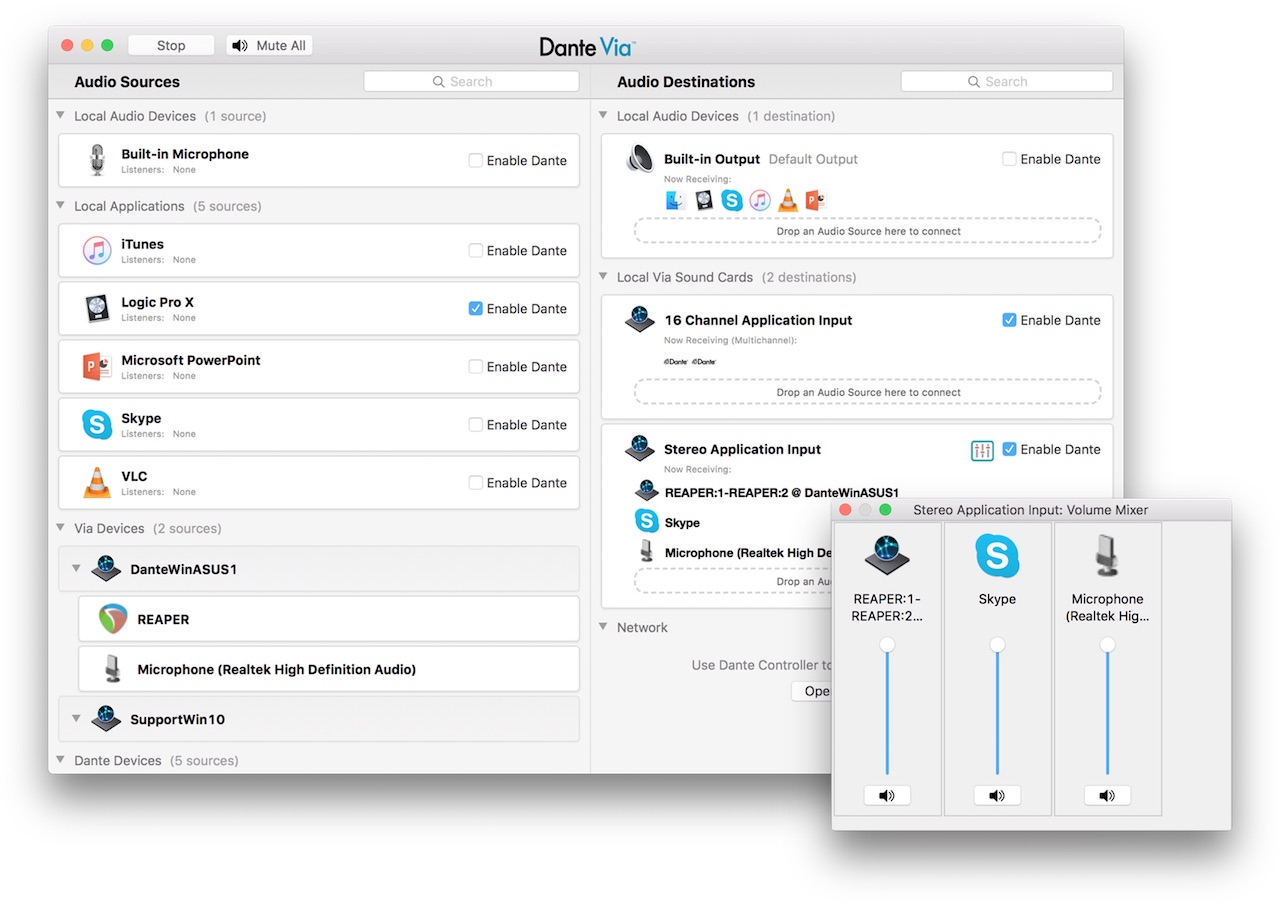Mute the REAPER channel in Volume Mixer
The height and width of the screenshot is (905, 1280).
[887, 796]
